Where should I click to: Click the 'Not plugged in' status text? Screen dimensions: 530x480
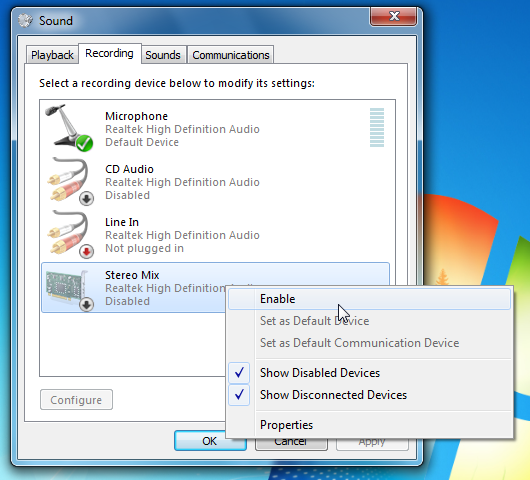[145, 248]
